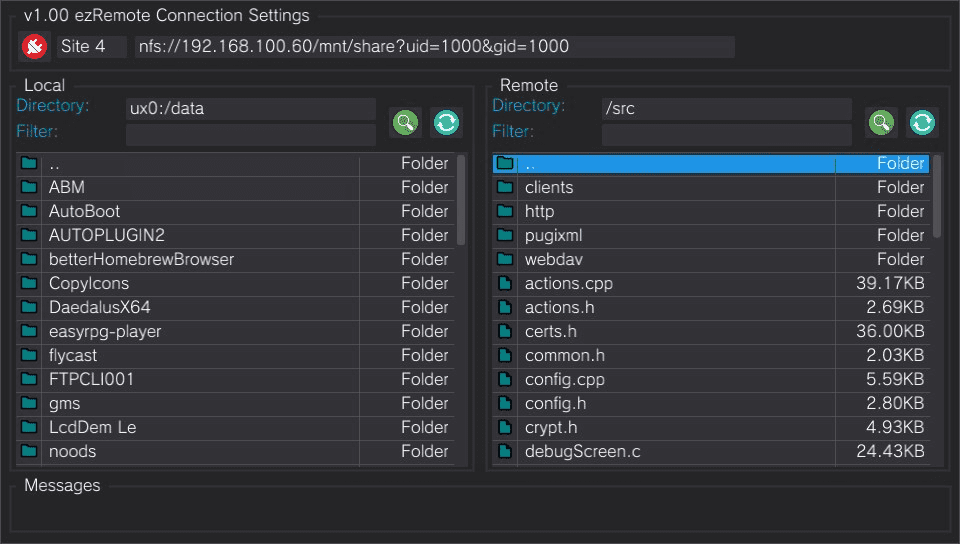Focus the Local Filter text field
This screenshot has height=544, width=960.
click(x=250, y=134)
